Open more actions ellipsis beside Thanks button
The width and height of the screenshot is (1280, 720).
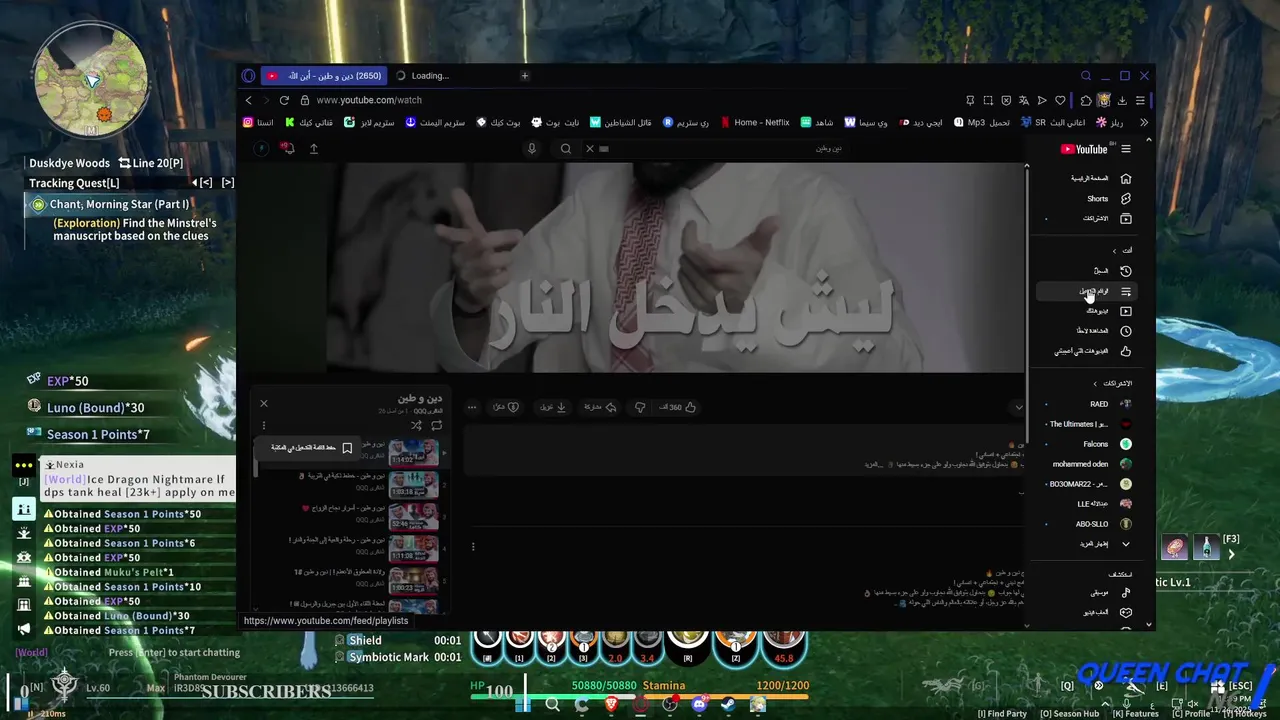[x=473, y=407]
